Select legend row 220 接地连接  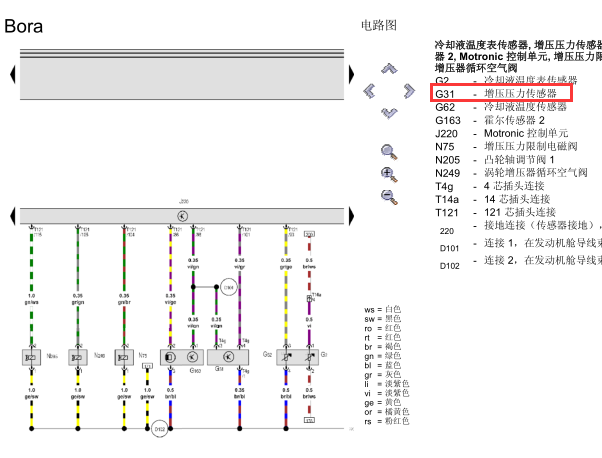[520, 228]
